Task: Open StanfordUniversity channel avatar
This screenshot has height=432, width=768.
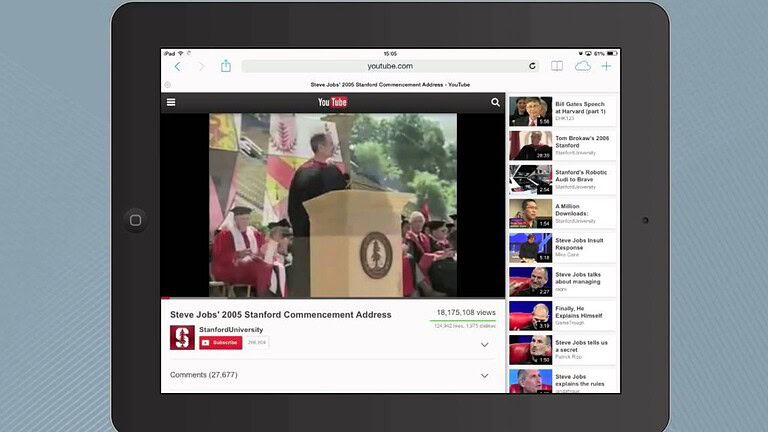Action: tap(182, 337)
